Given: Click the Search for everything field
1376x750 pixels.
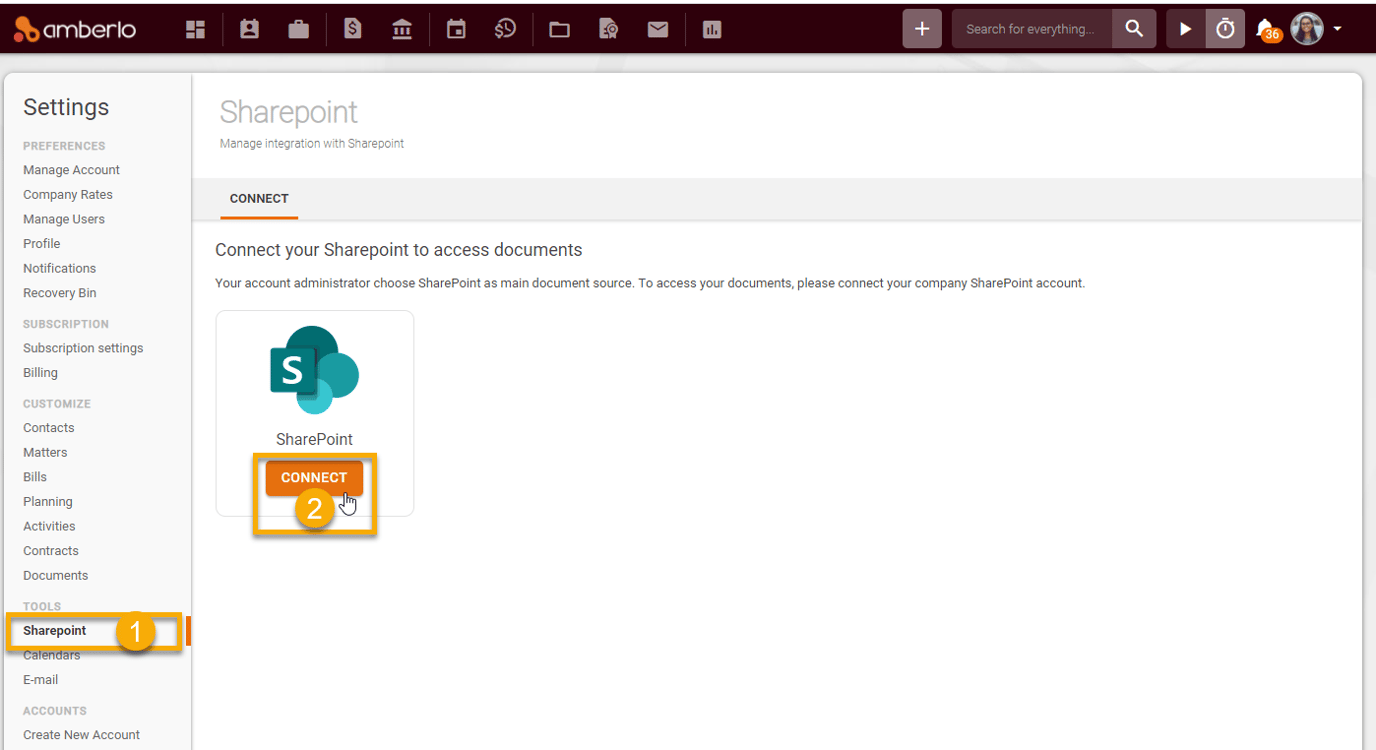Looking at the screenshot, I should point(1031,28).
